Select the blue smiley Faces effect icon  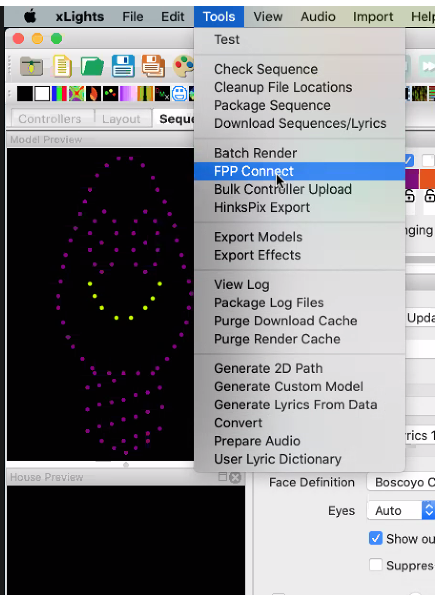pyautogui.click(x=179, y=94)
